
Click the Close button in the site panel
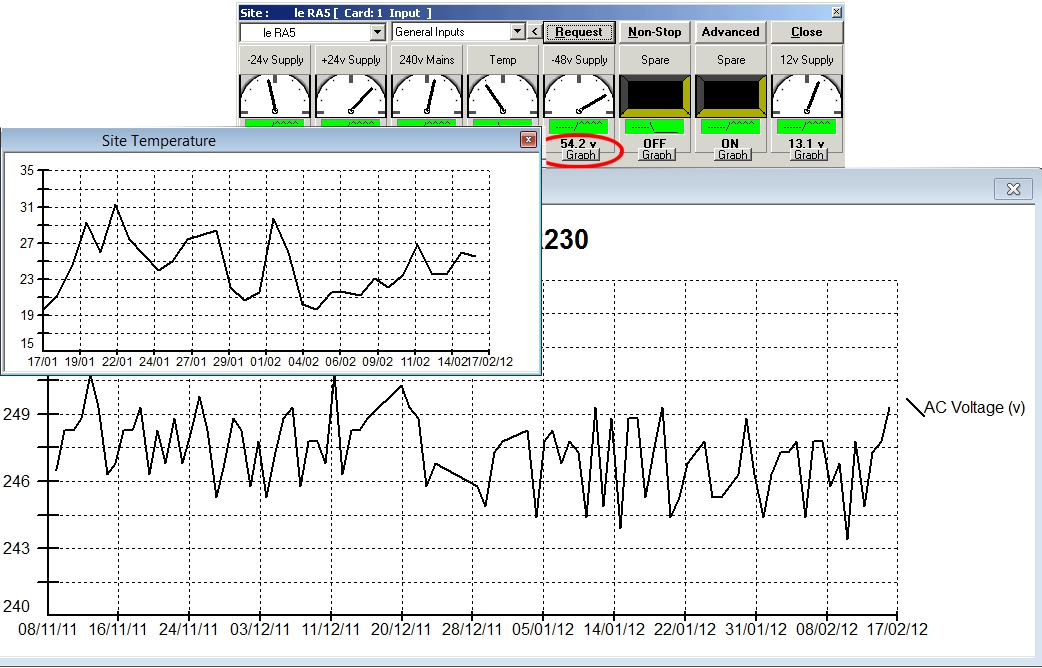point(806,32)
